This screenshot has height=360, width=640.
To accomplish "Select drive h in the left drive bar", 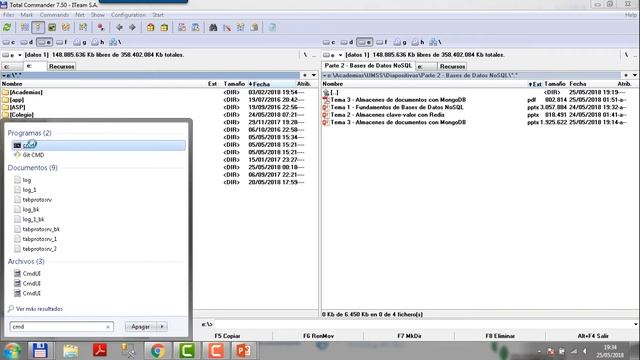I will coord(98,42).
